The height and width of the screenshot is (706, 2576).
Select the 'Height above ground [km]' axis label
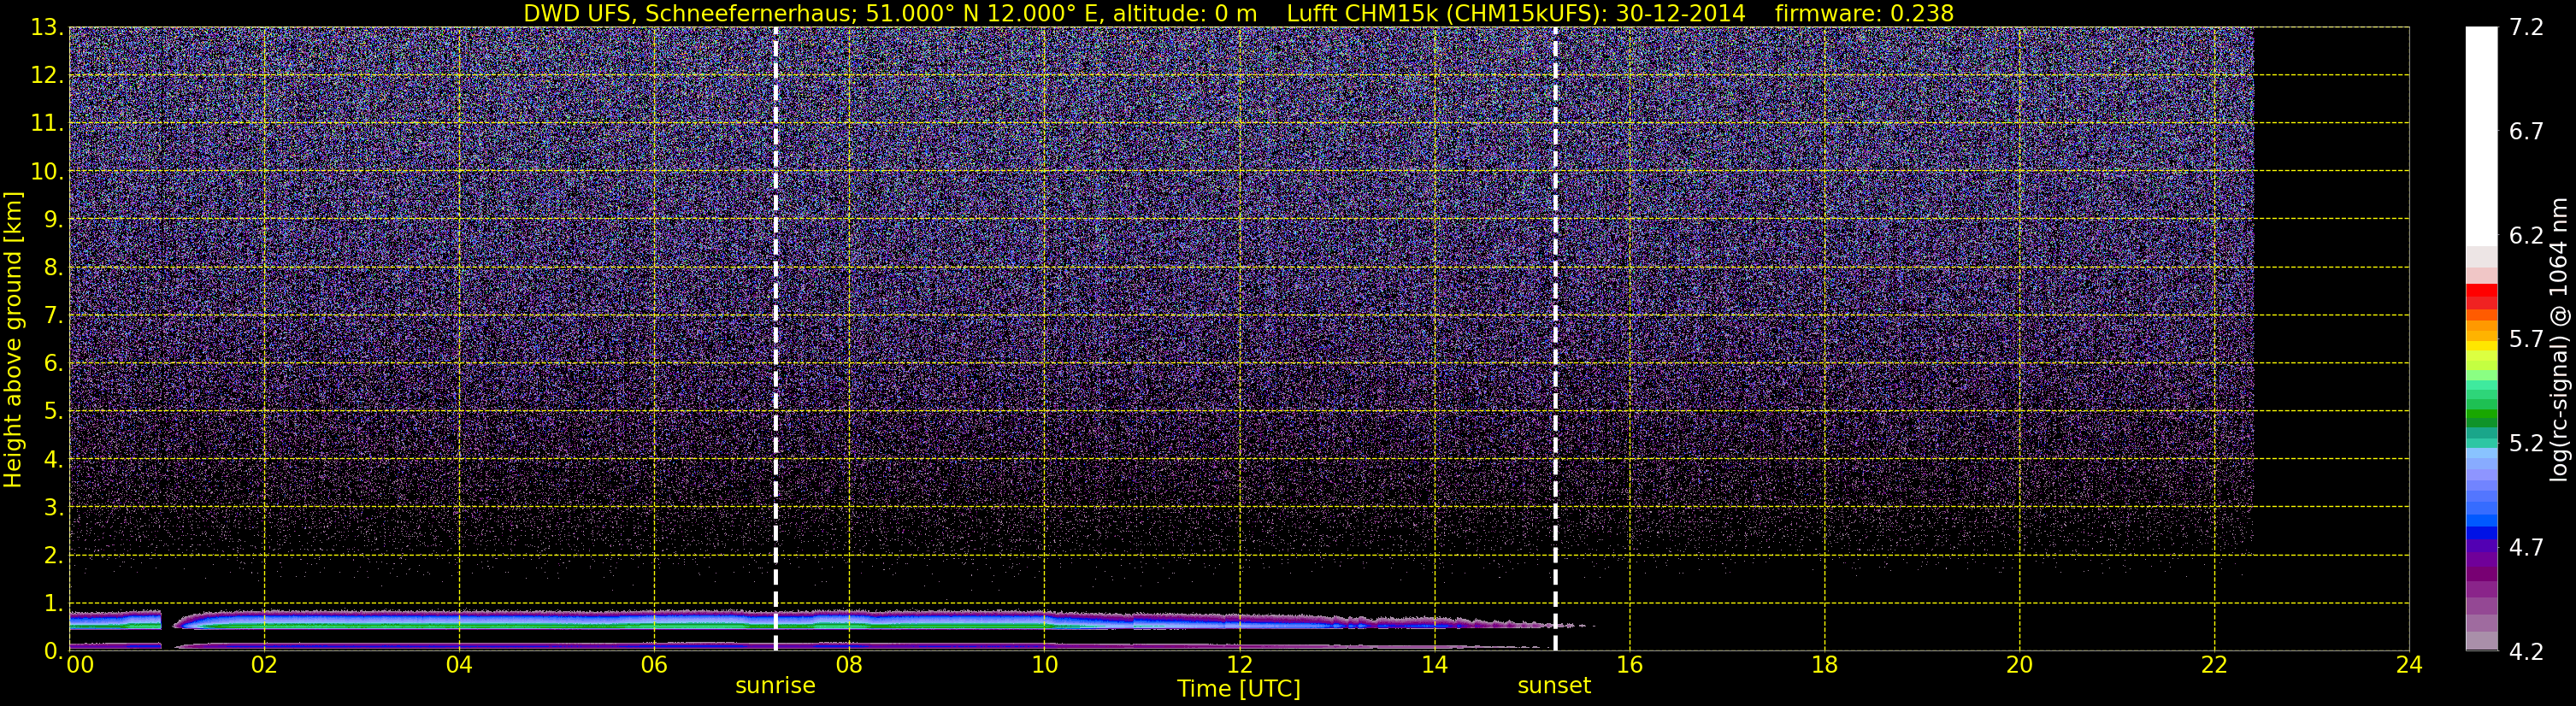coord(13,340)
